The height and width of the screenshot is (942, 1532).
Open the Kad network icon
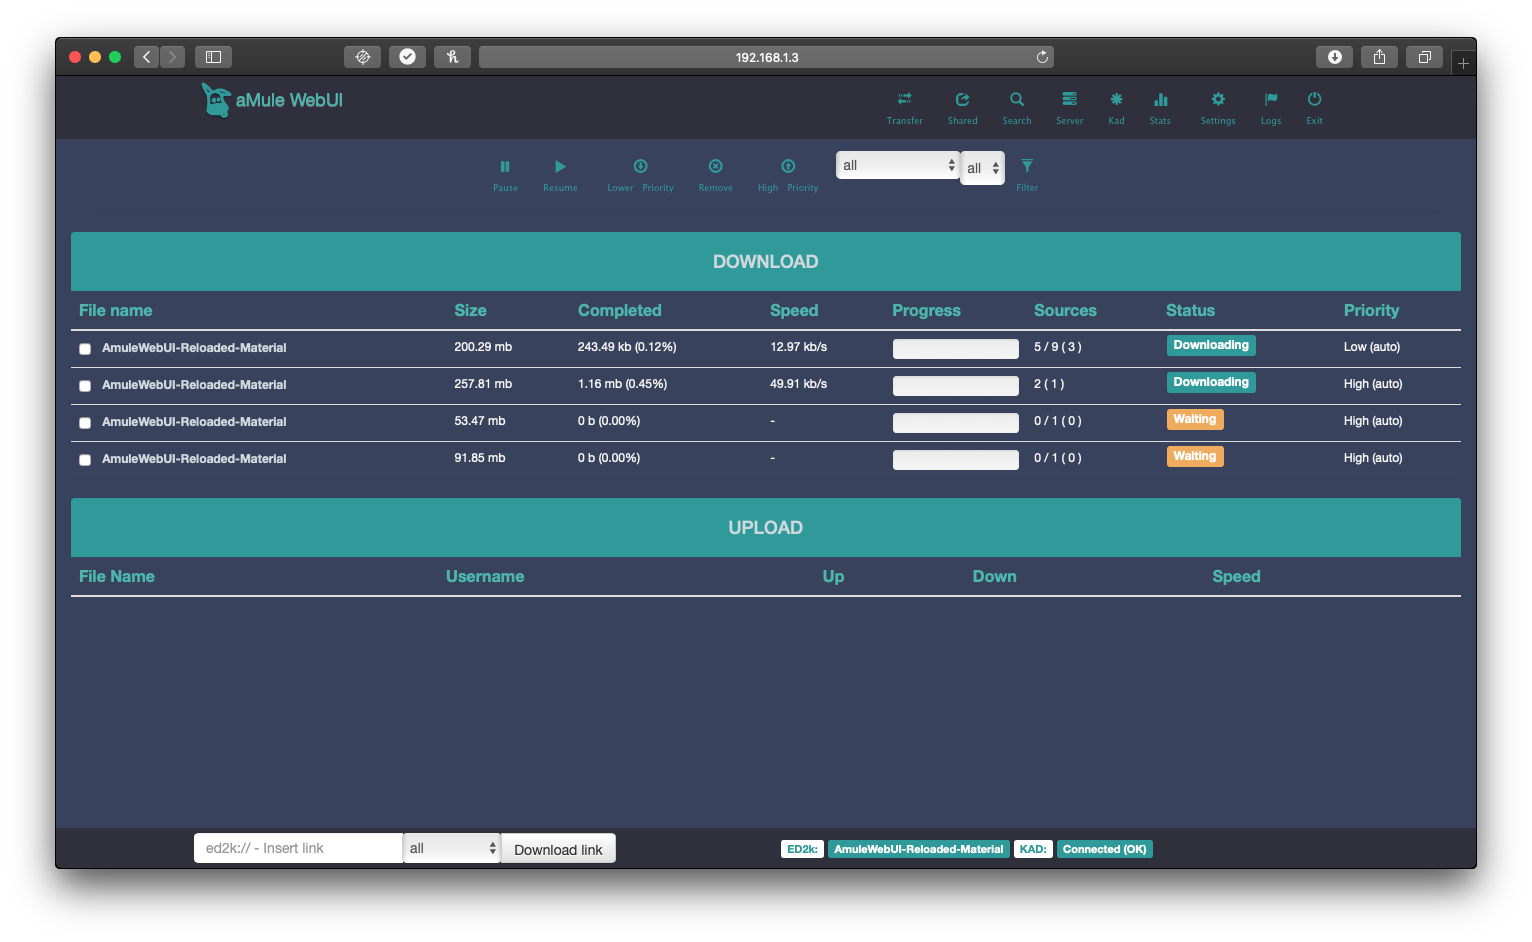tap(1116, 99)
